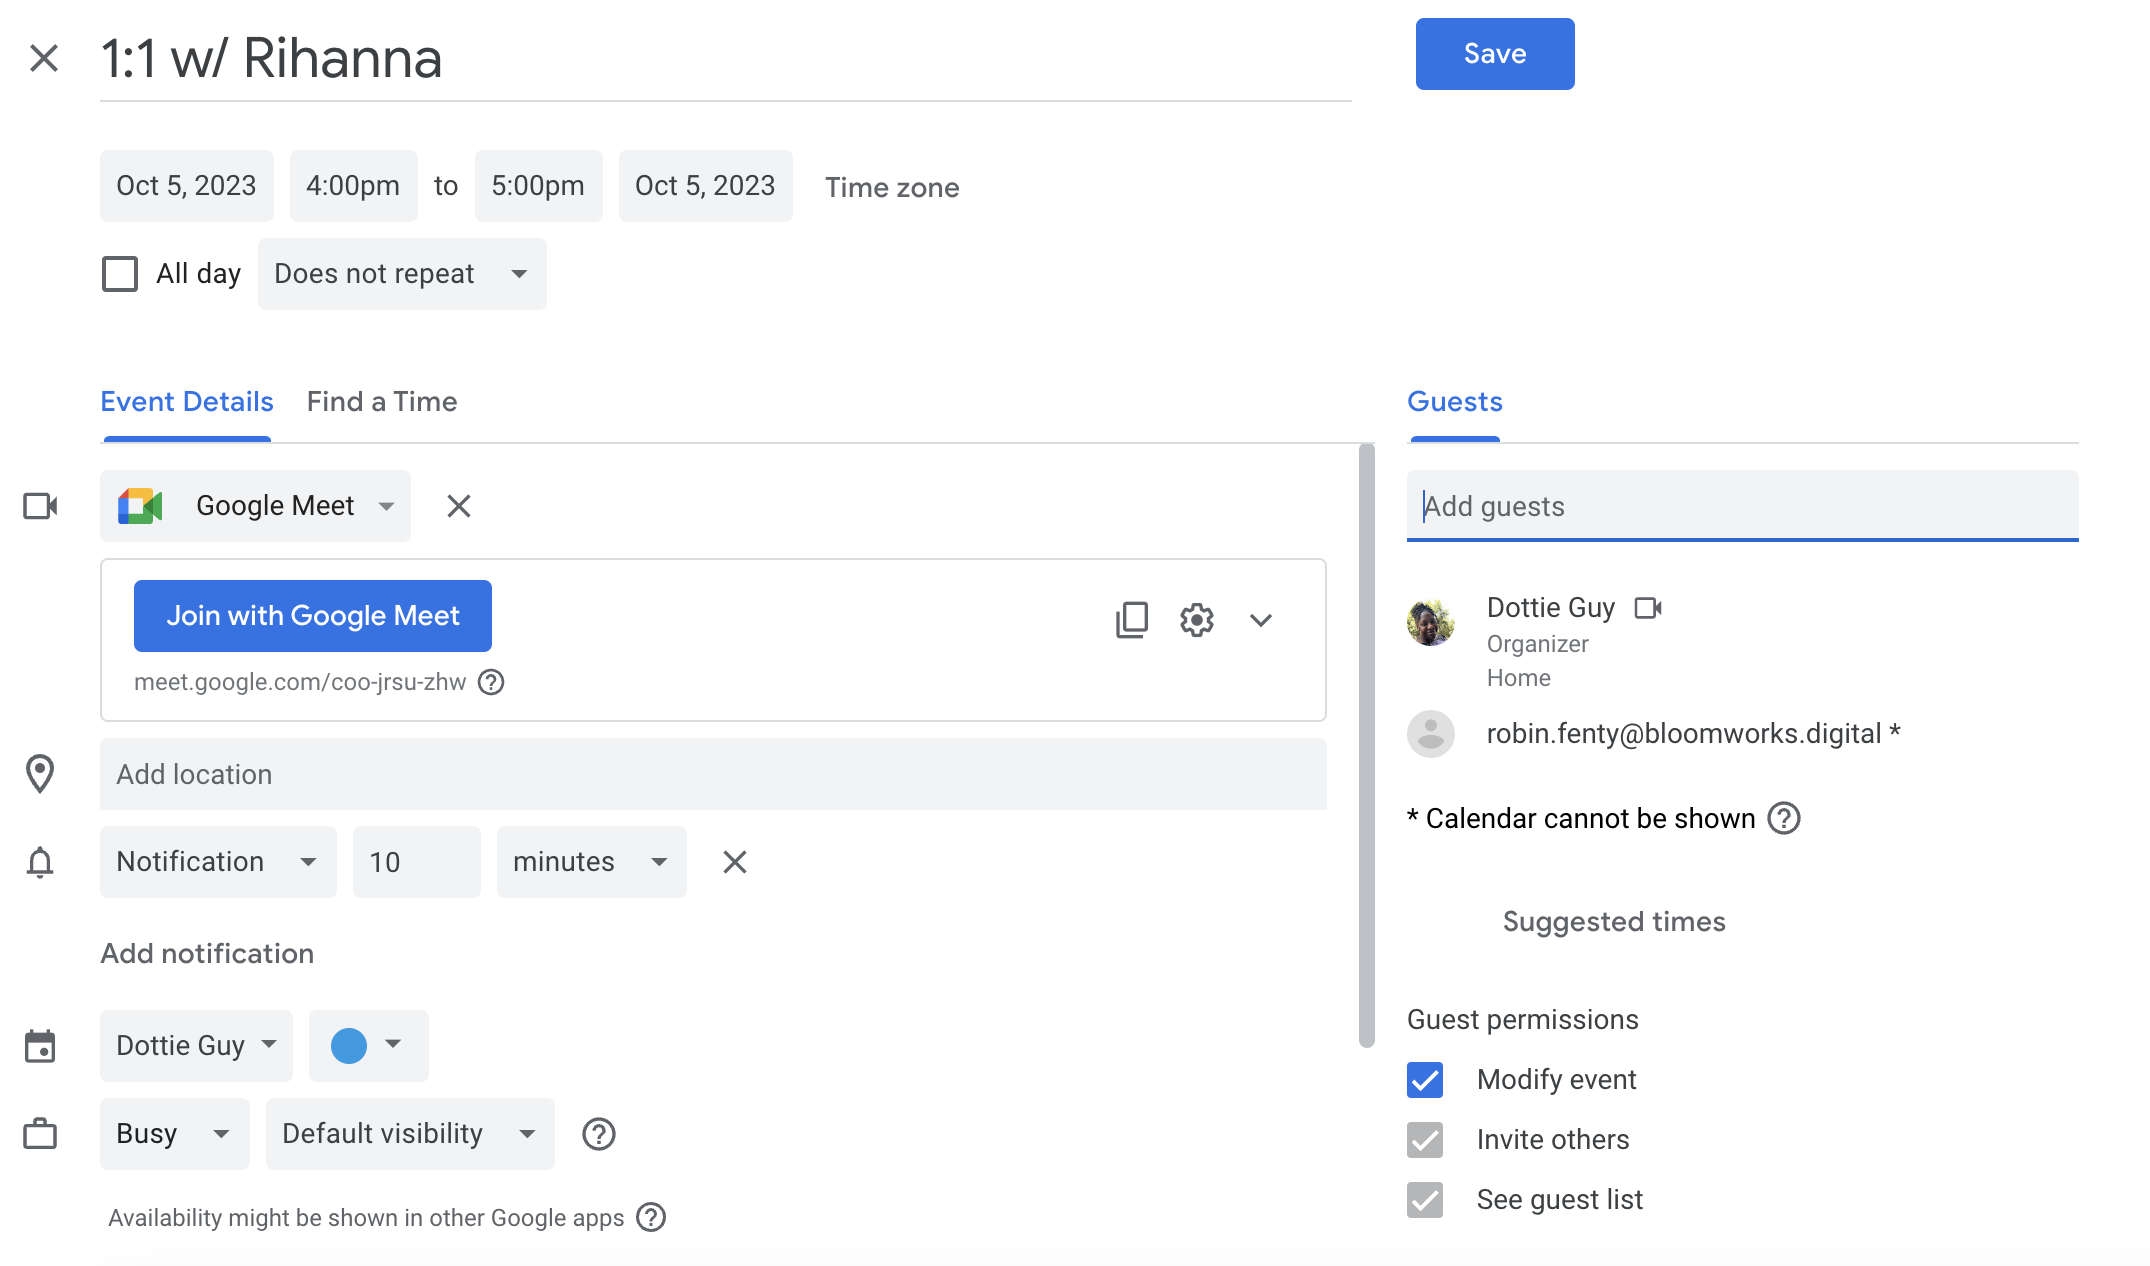This screenshot has height=1266, width=2150.
Task: Click the Google Meet settings gear icon
Action: point(1196,618)
